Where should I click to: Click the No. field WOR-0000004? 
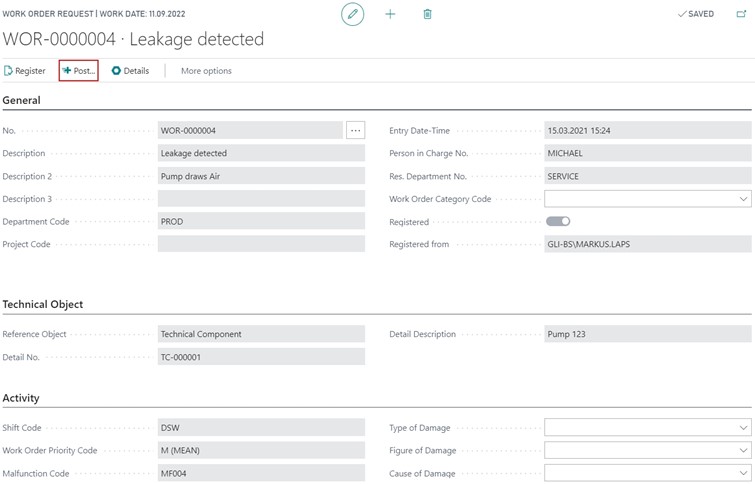pyautogui.click(x=250, y=130)
